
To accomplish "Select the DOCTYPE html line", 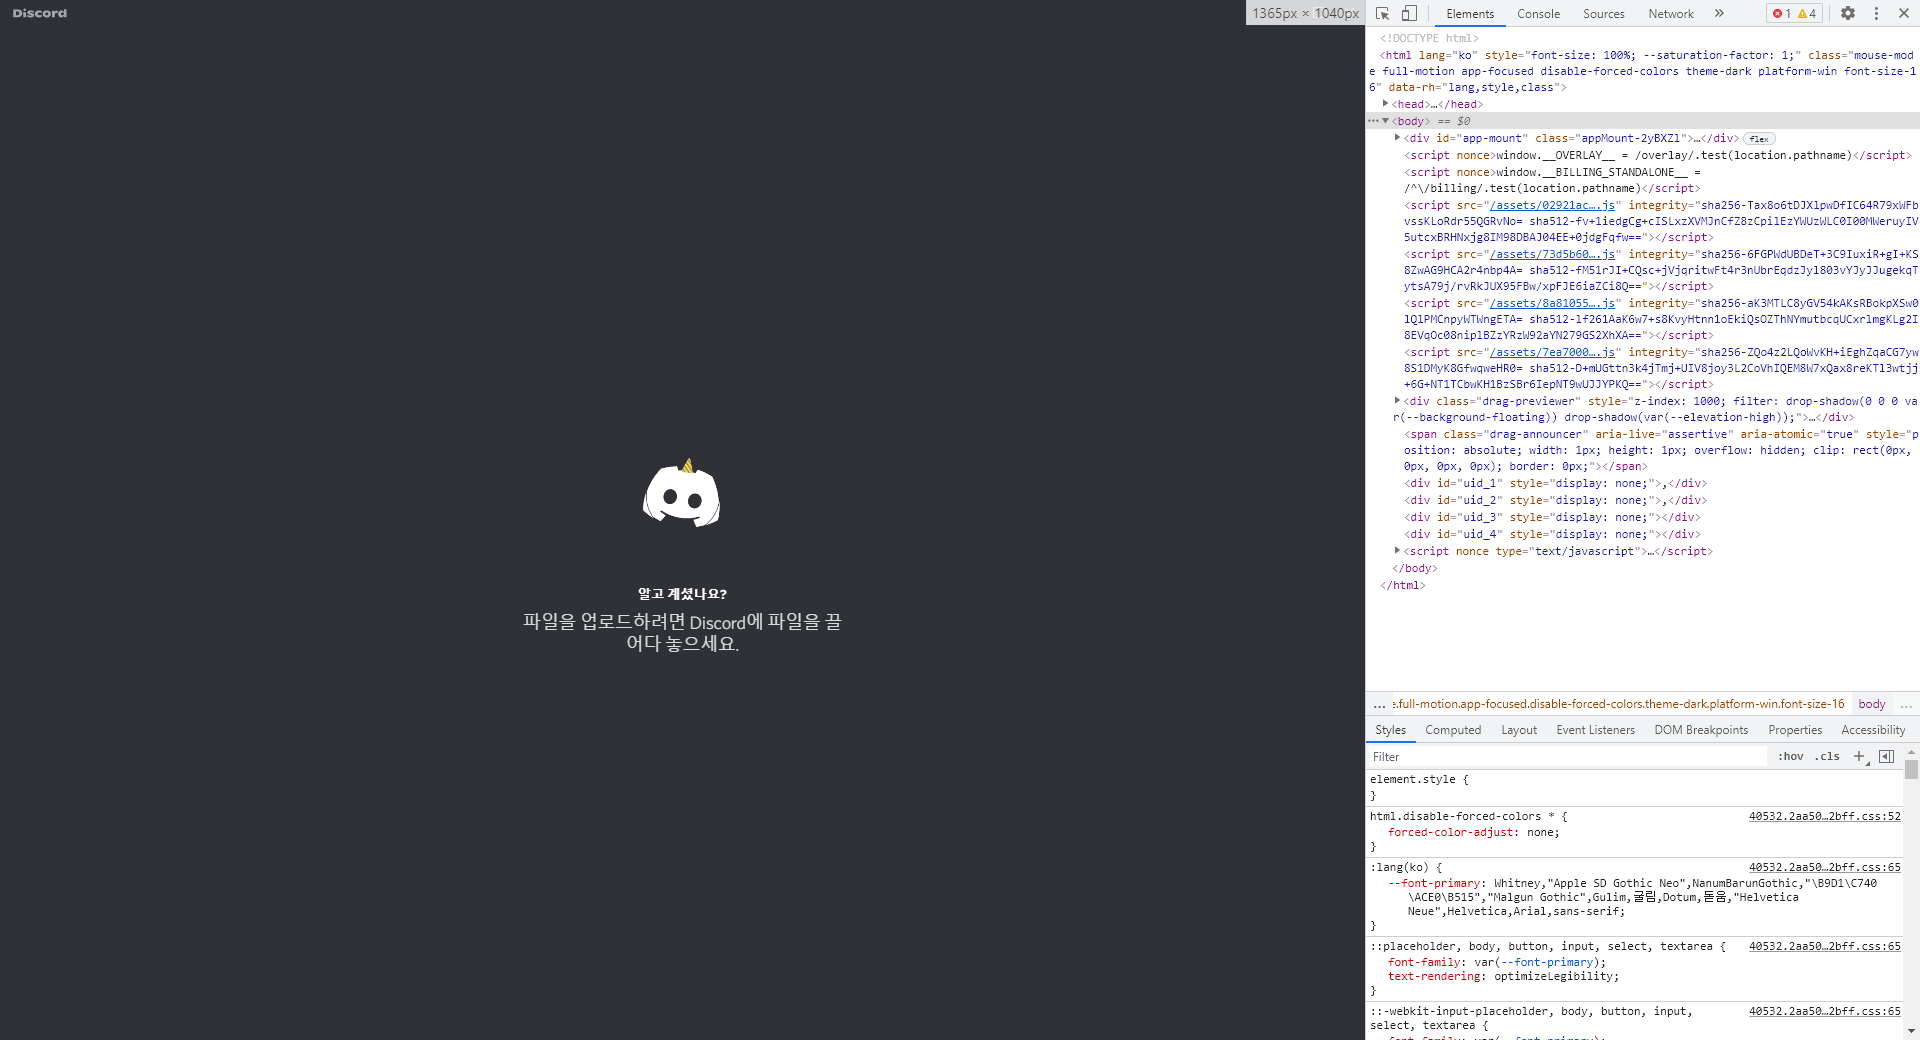I will click(1428, 38).
